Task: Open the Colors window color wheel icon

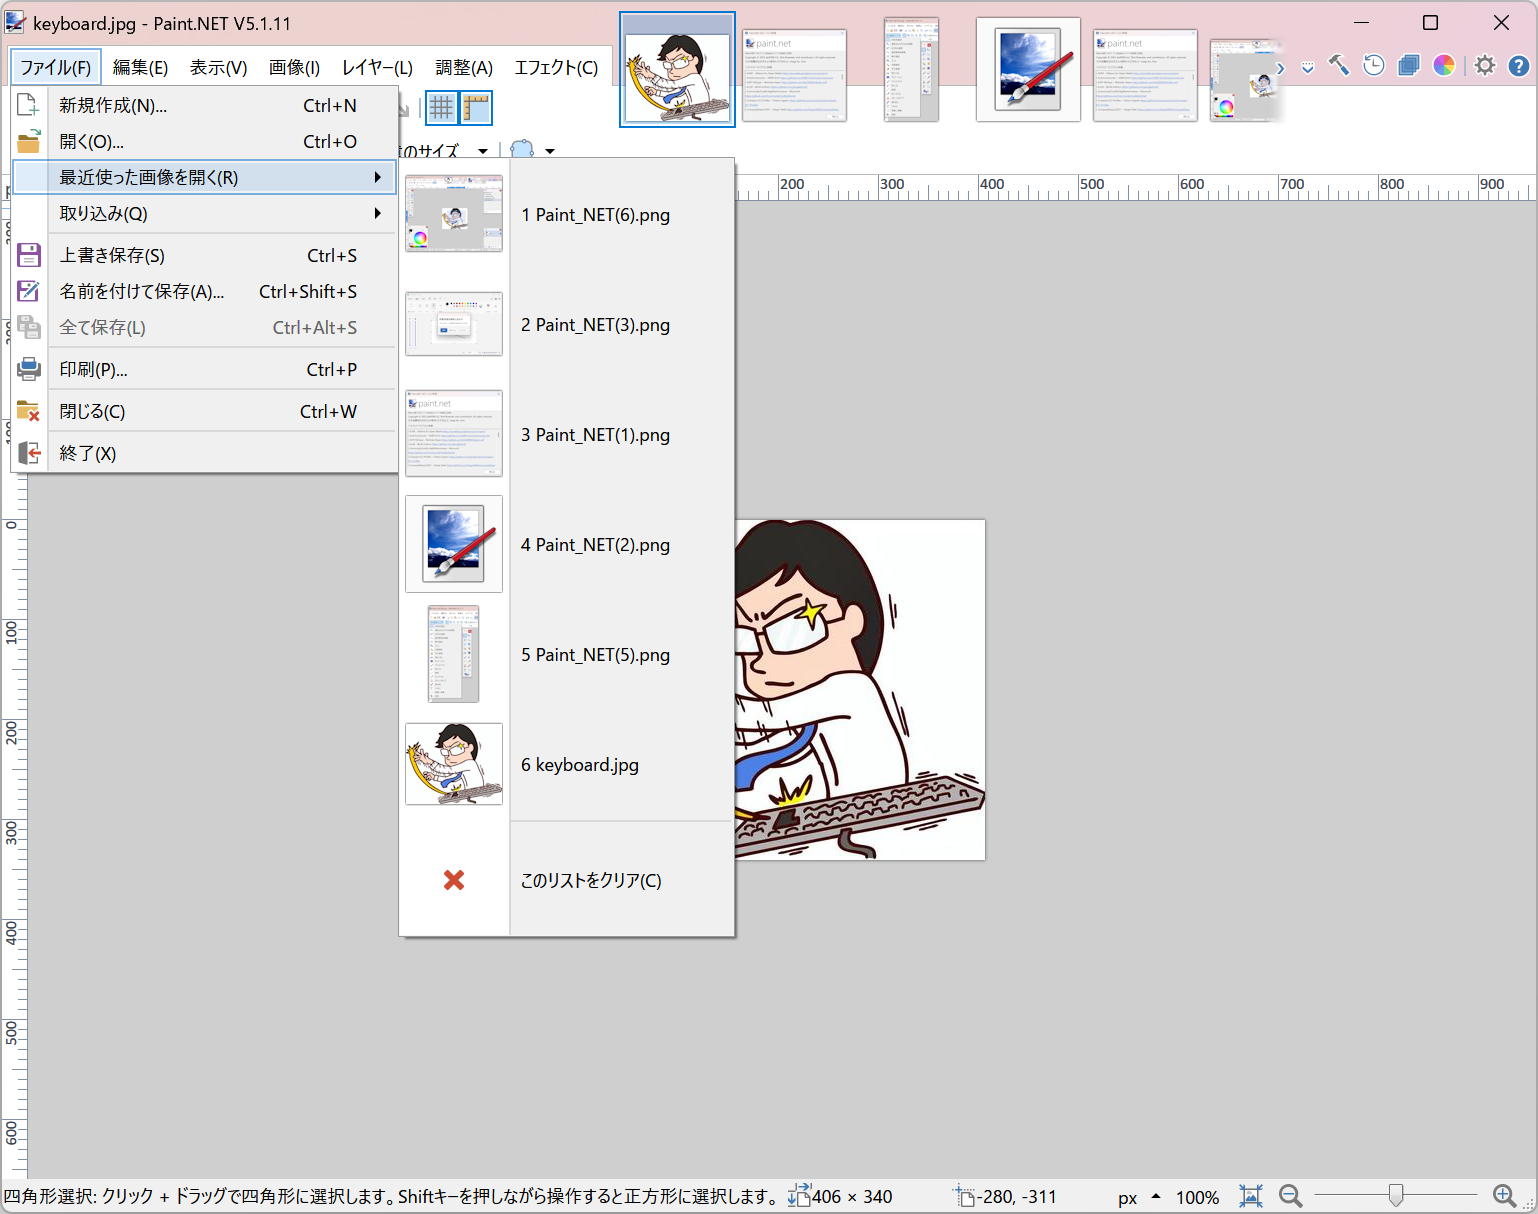Action: (1444, 66)
